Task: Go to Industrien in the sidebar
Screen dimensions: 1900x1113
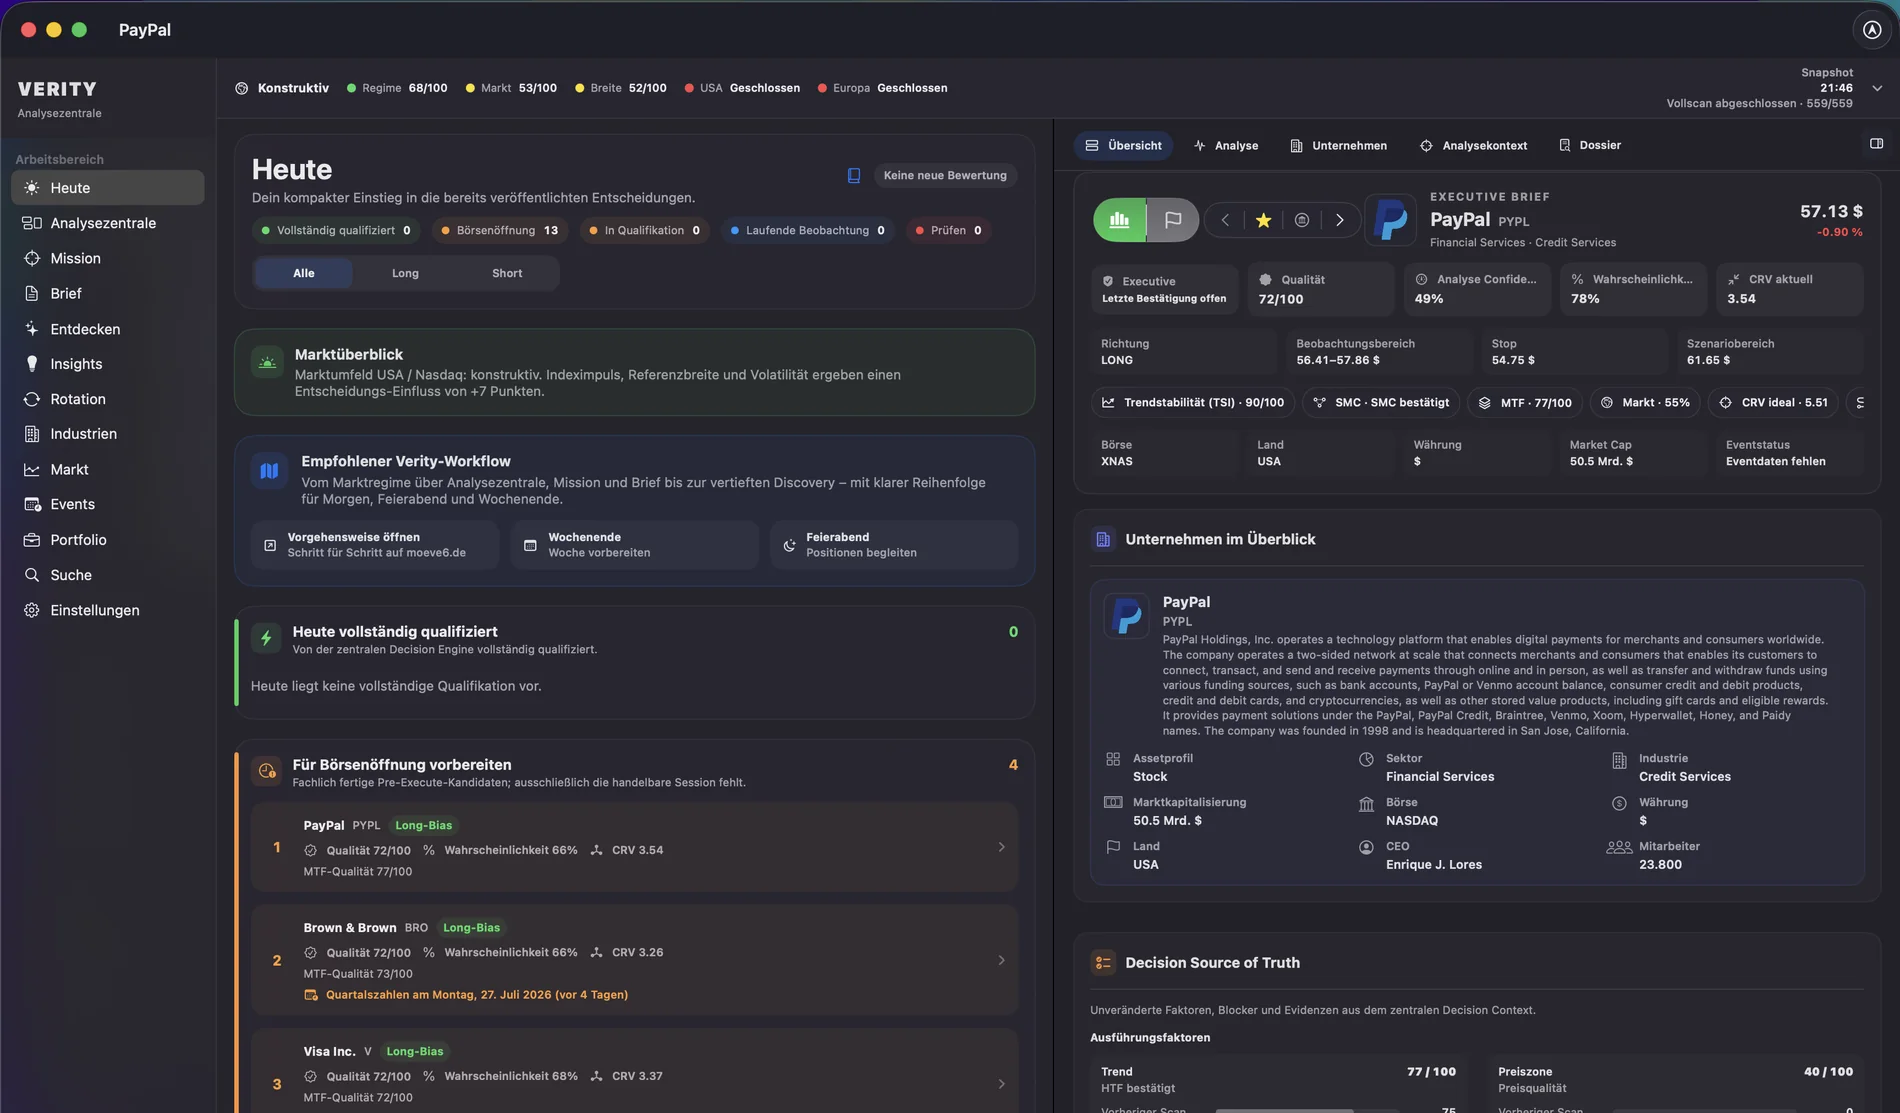Action: [107, 434]
